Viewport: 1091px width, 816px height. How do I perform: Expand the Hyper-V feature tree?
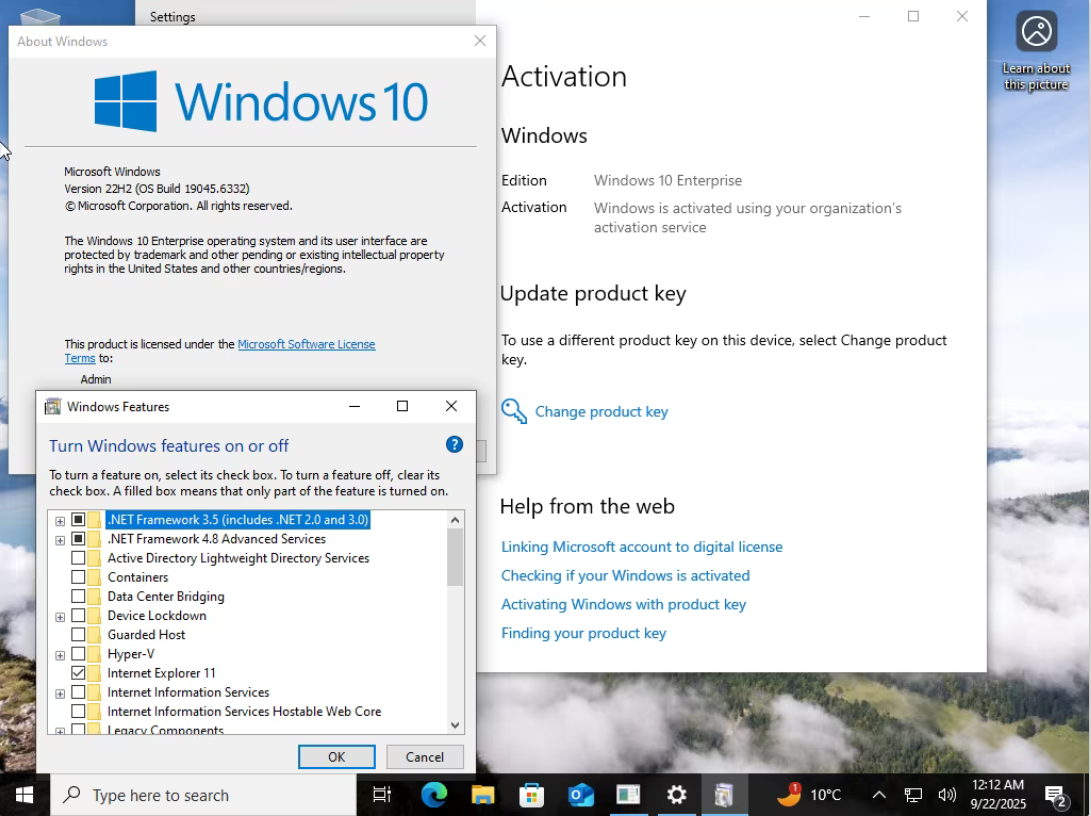[x=60, y=655]
